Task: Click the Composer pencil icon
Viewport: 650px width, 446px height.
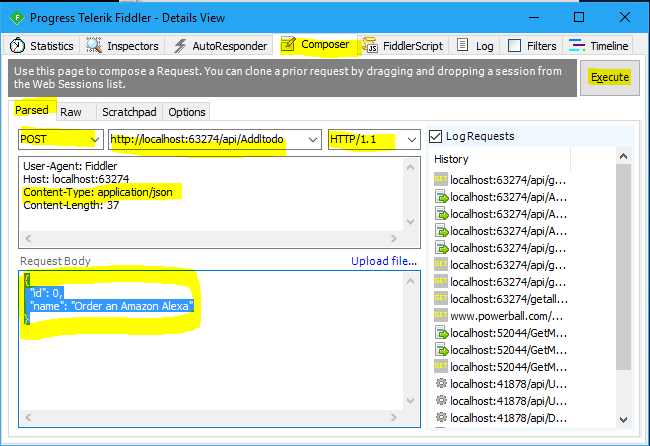Action: [x=288, y=44]
